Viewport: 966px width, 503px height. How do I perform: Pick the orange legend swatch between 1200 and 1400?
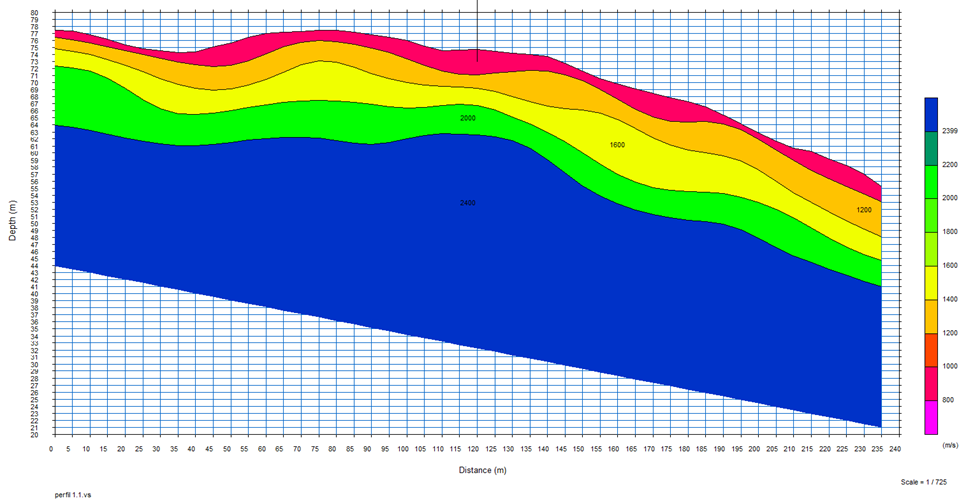coord(931,317)
